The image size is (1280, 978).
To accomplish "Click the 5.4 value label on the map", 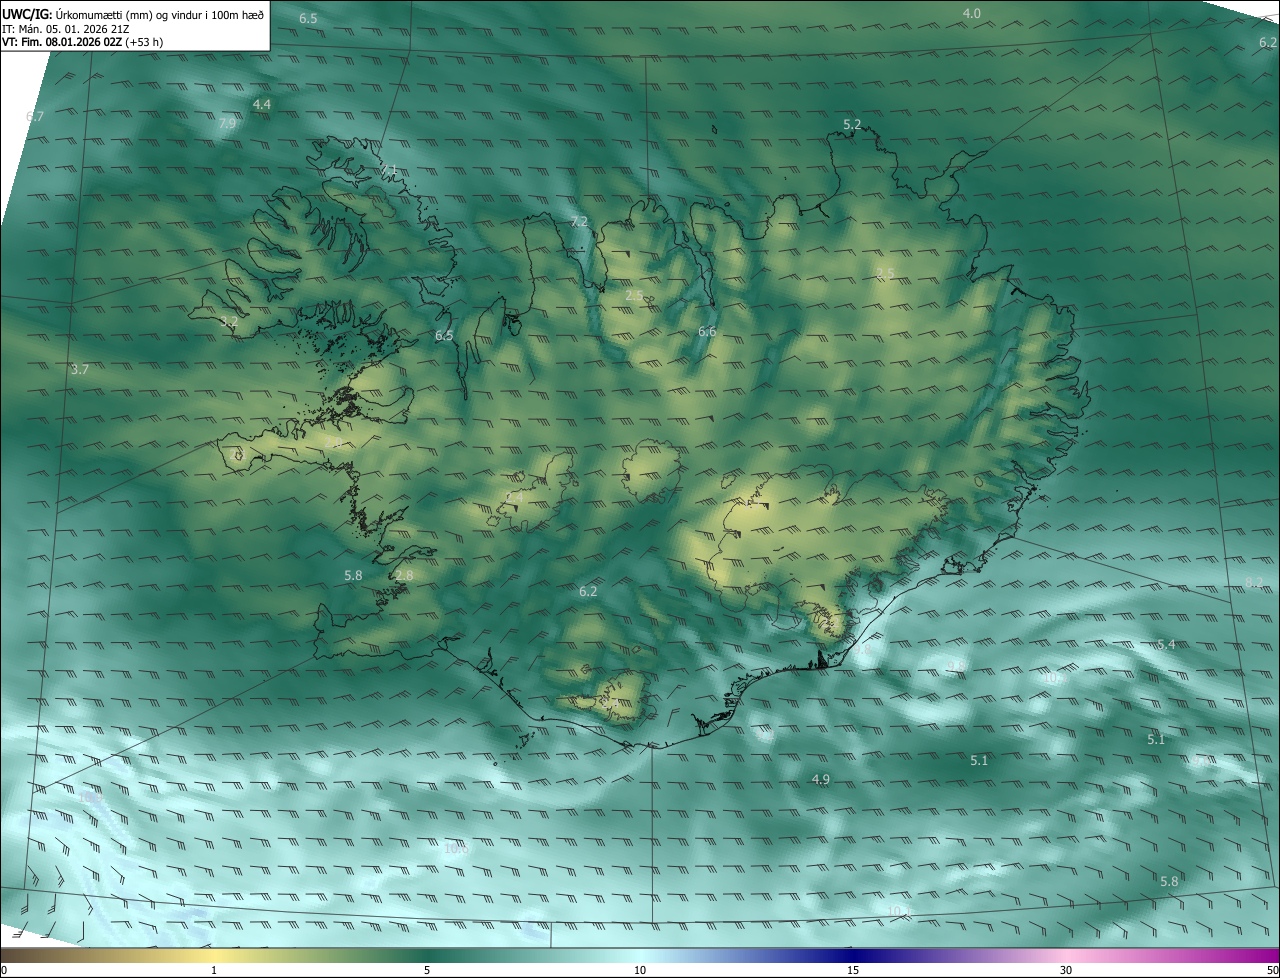I will [1166, 644].
